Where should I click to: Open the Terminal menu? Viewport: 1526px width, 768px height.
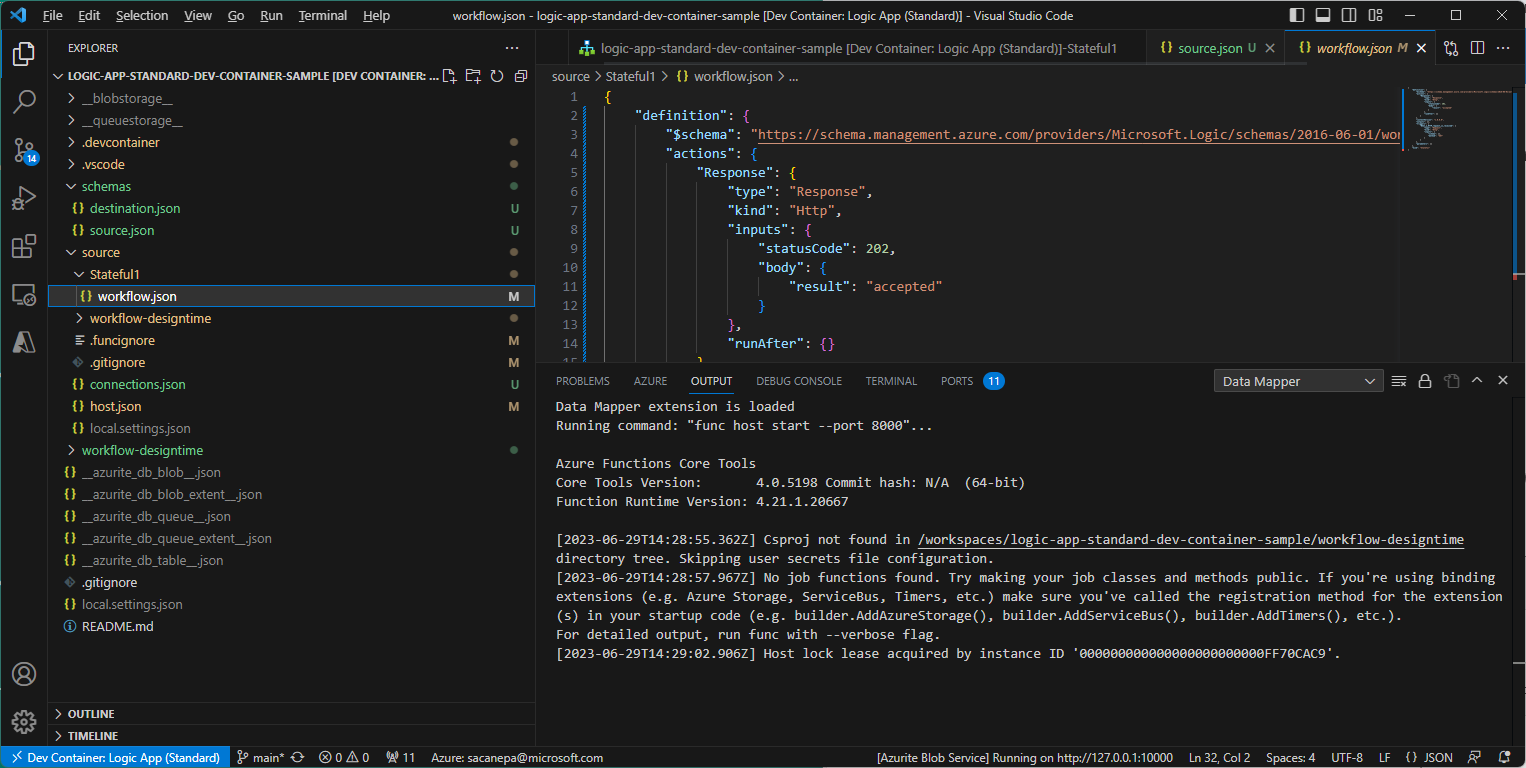point(322,15)
